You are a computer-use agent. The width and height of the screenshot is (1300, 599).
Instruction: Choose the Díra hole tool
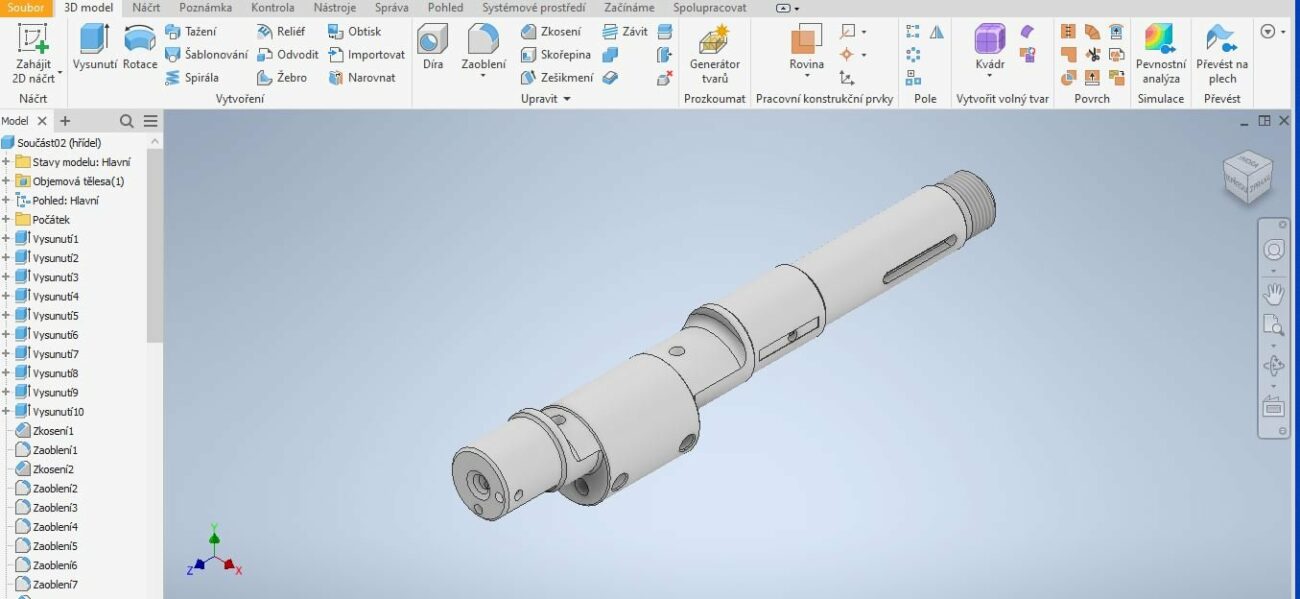click(x=432, y=48)
